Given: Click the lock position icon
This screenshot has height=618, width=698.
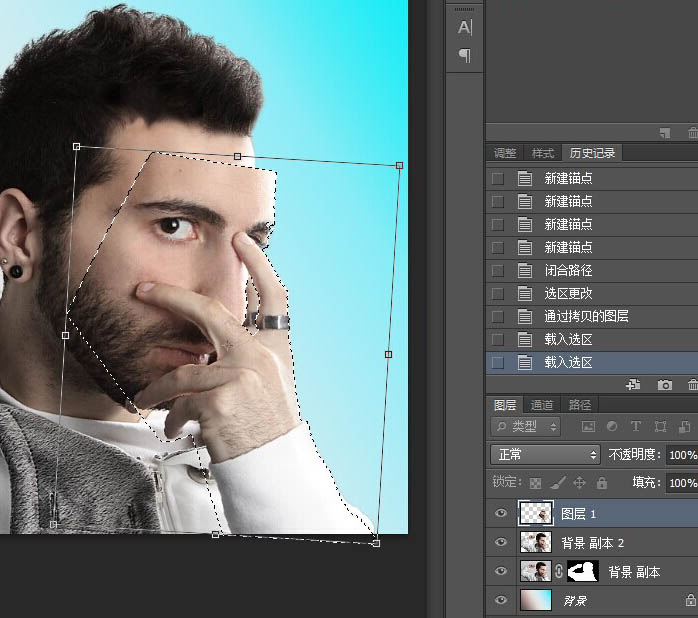Looking at the screenshot, I should [x=579, y=483].
